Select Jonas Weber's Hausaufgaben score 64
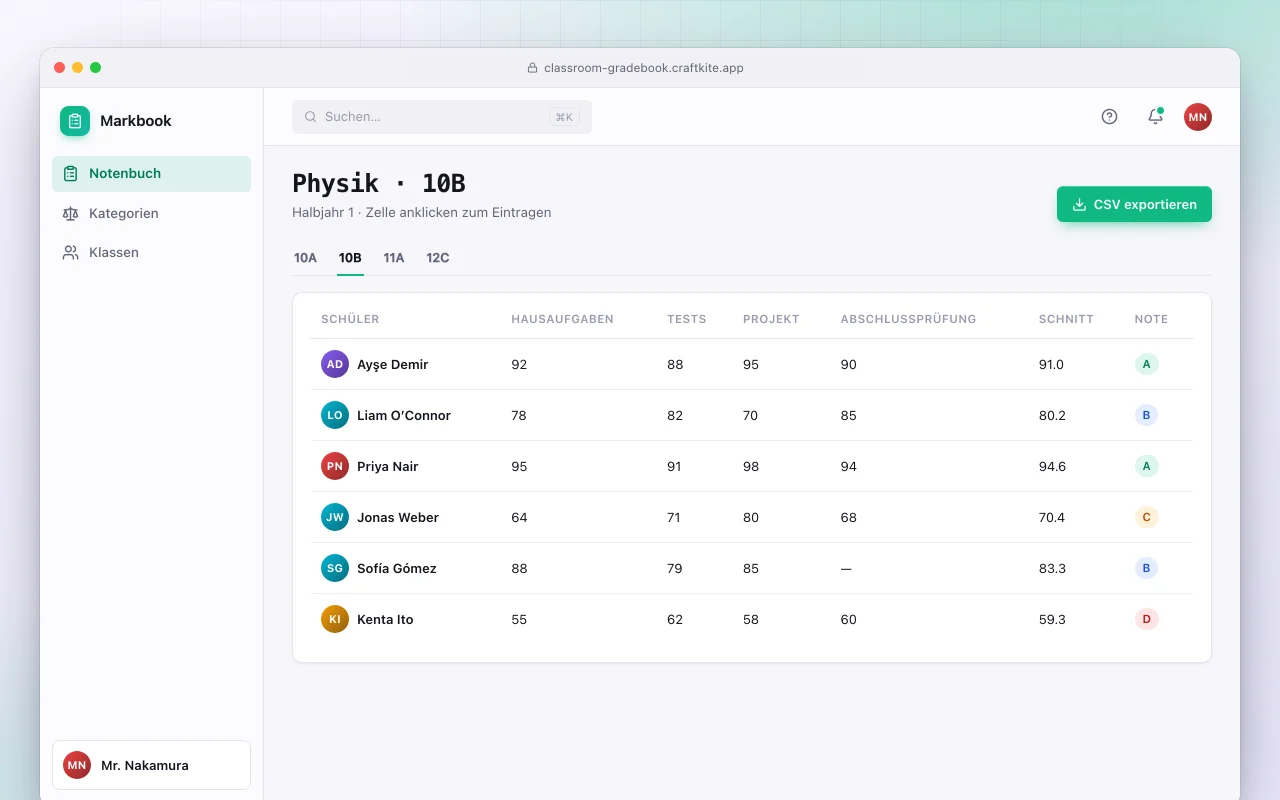1280x800 pixels. pos(519,517)
